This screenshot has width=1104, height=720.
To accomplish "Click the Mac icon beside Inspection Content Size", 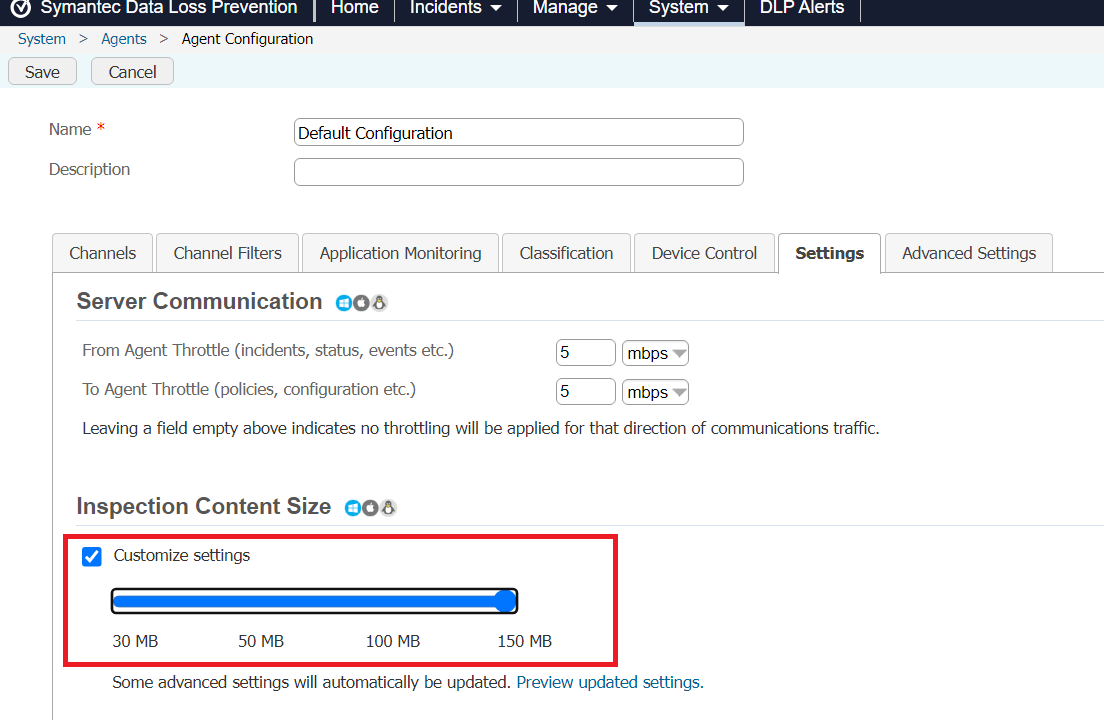I will click(370, 508).
